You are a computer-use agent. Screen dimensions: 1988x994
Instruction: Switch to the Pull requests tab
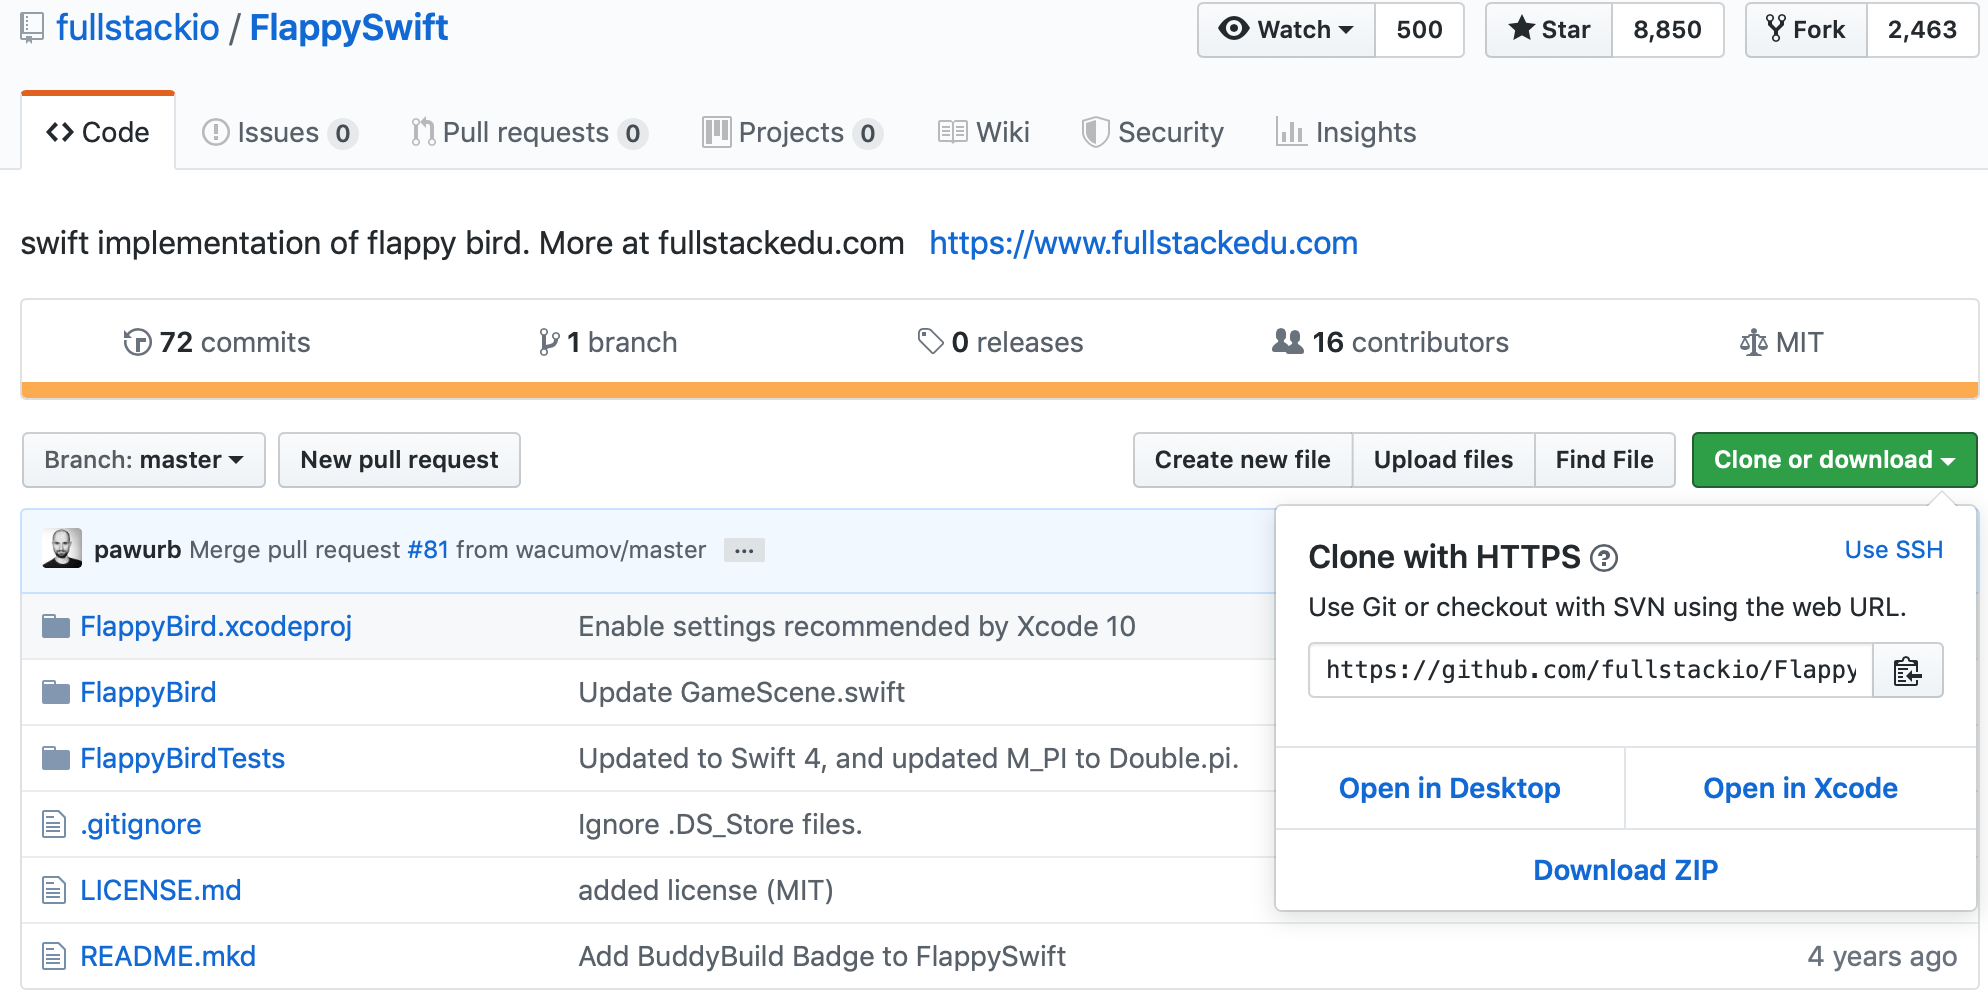pyautogui.click(x=529, y=132)
